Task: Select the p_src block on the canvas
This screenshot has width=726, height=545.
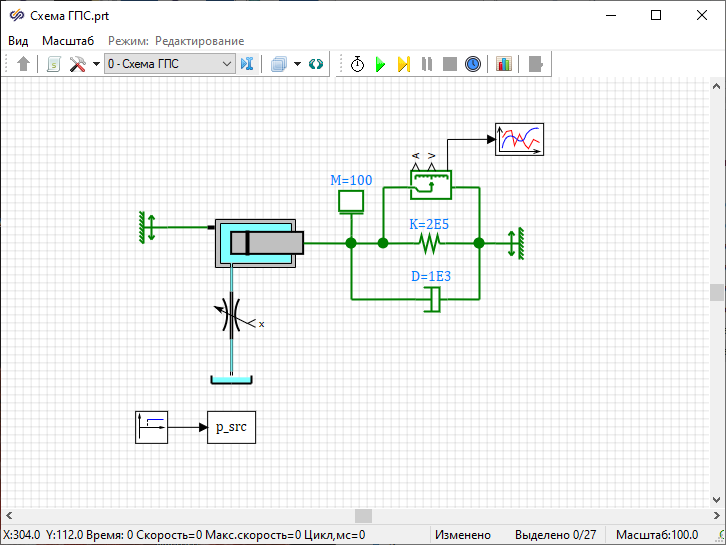Action: (x=231, y=427)
